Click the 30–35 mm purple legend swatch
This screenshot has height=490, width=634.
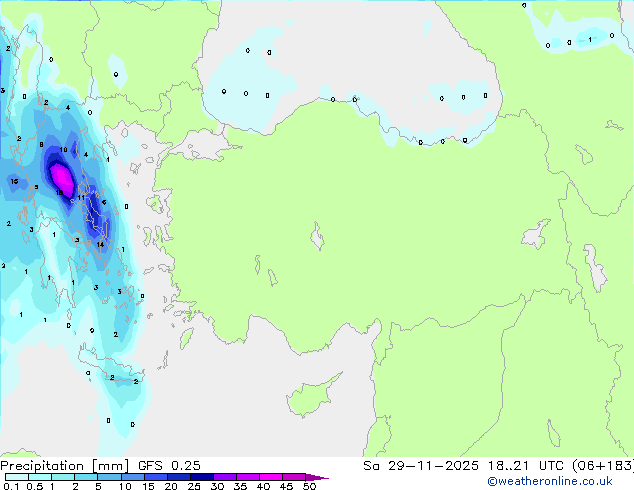point(224,477)
